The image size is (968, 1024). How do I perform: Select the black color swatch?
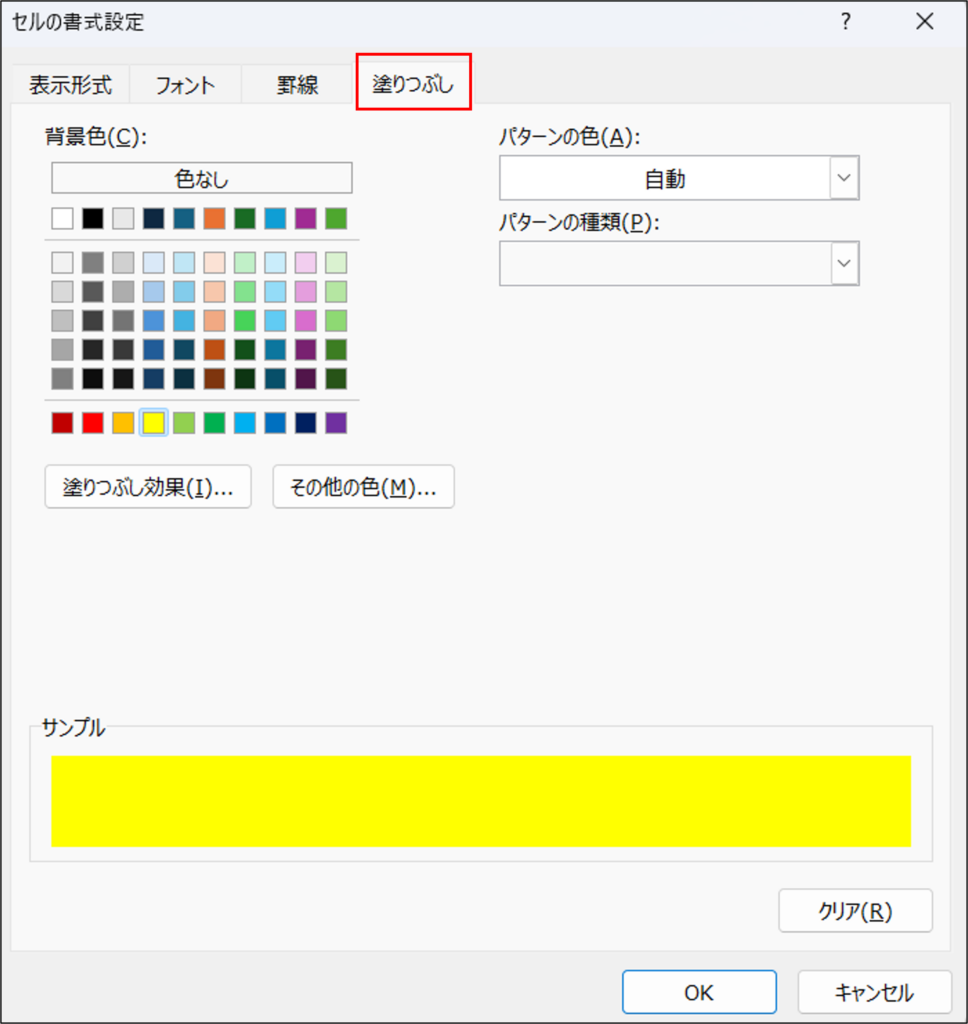click(x=92, y=218)
